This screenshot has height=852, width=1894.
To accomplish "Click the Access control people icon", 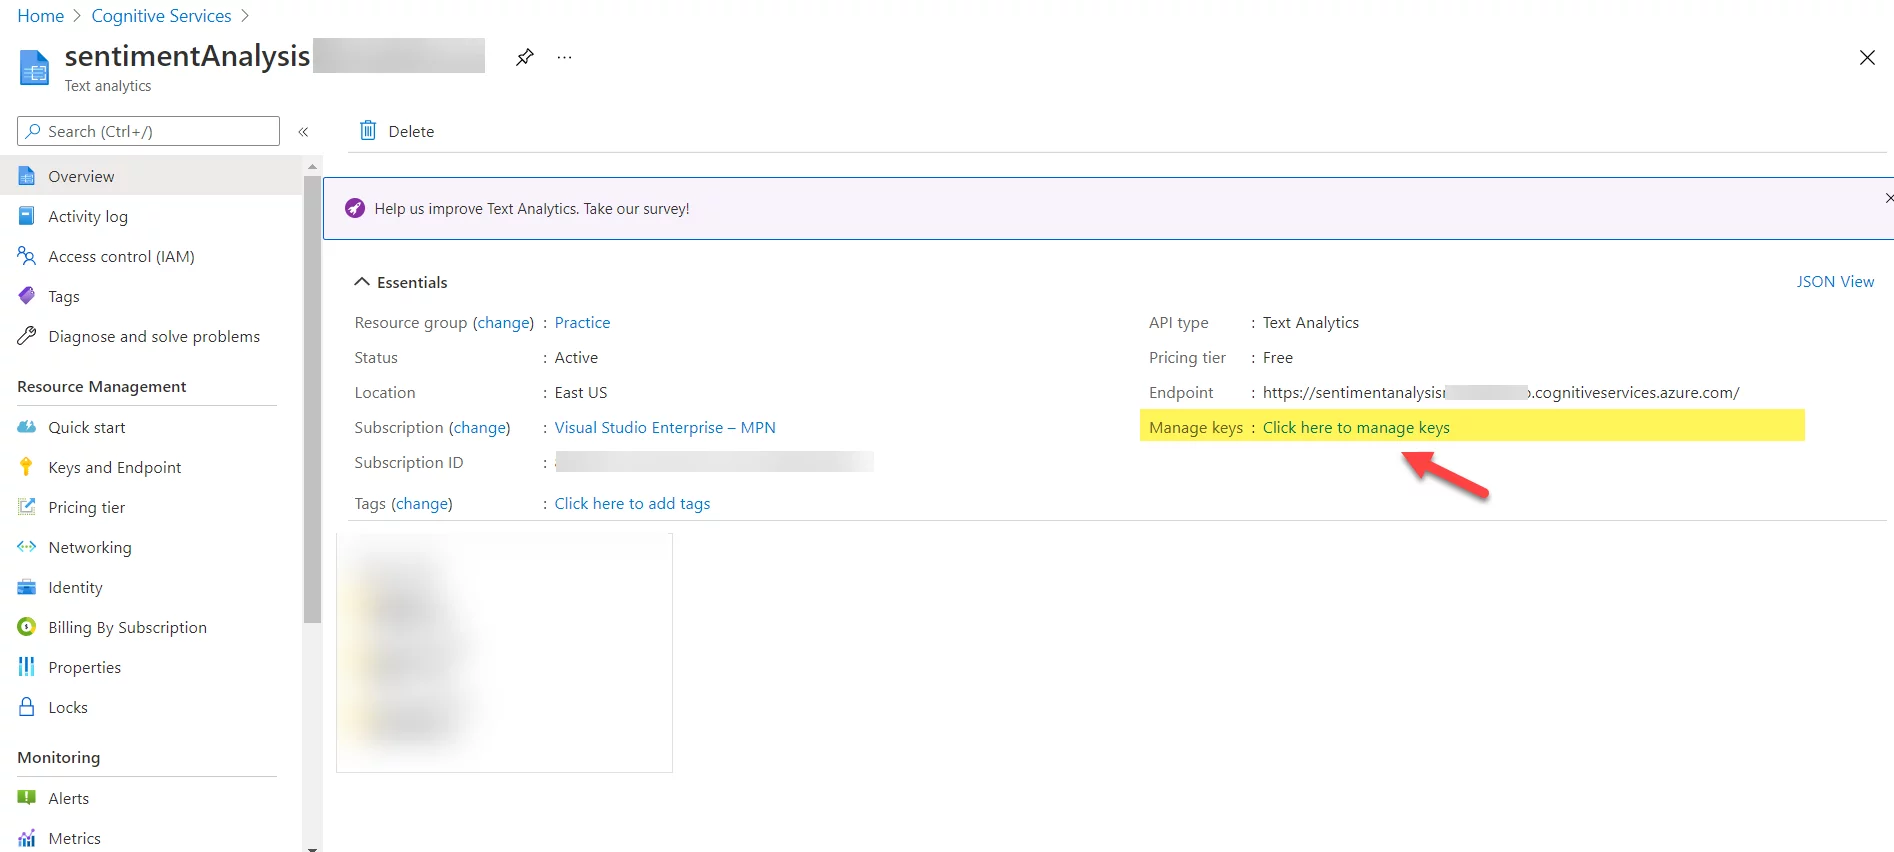I will pos(27,256).
